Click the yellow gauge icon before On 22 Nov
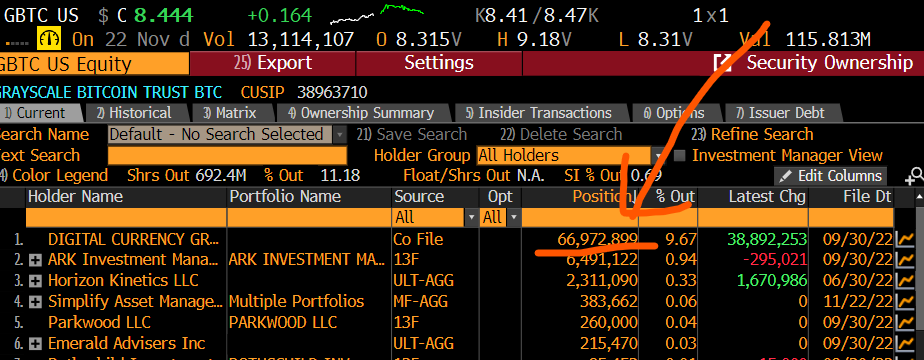 tap(50, 39)
